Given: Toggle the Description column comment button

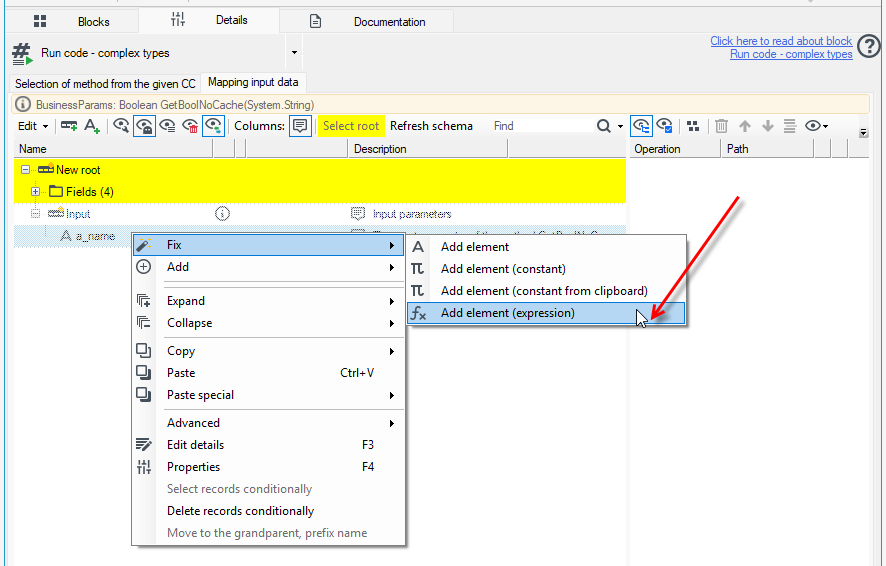Looking at the screenshot, I should (x=300, y=126).
